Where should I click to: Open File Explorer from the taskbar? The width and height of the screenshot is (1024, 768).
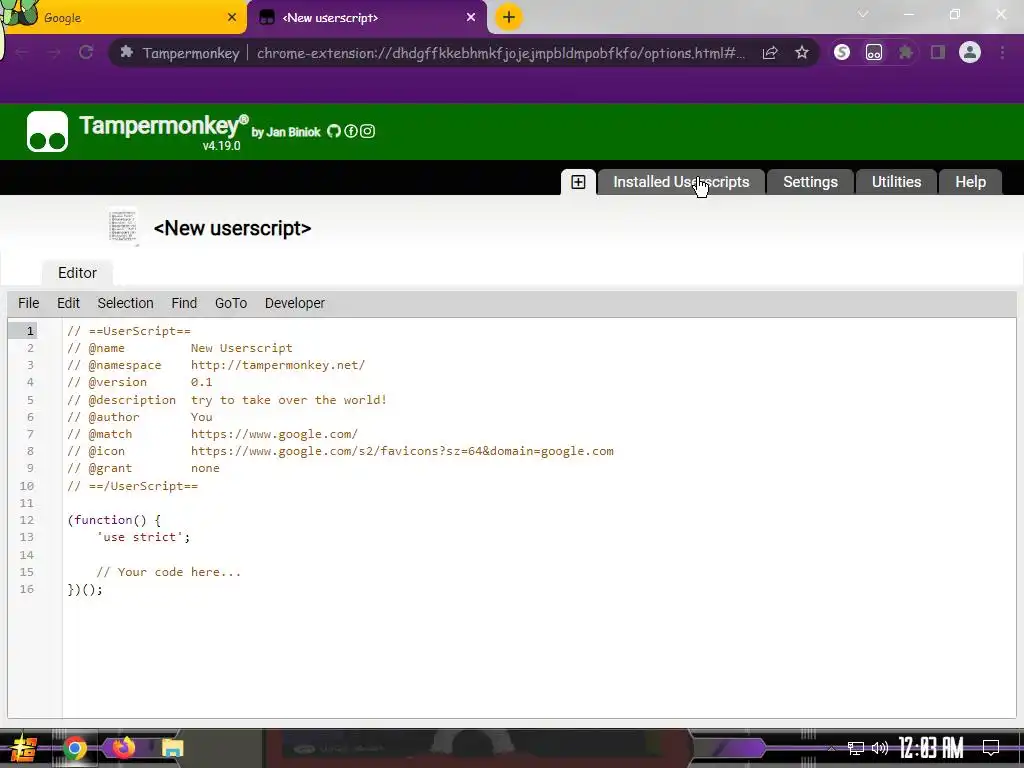click(172, 748)
